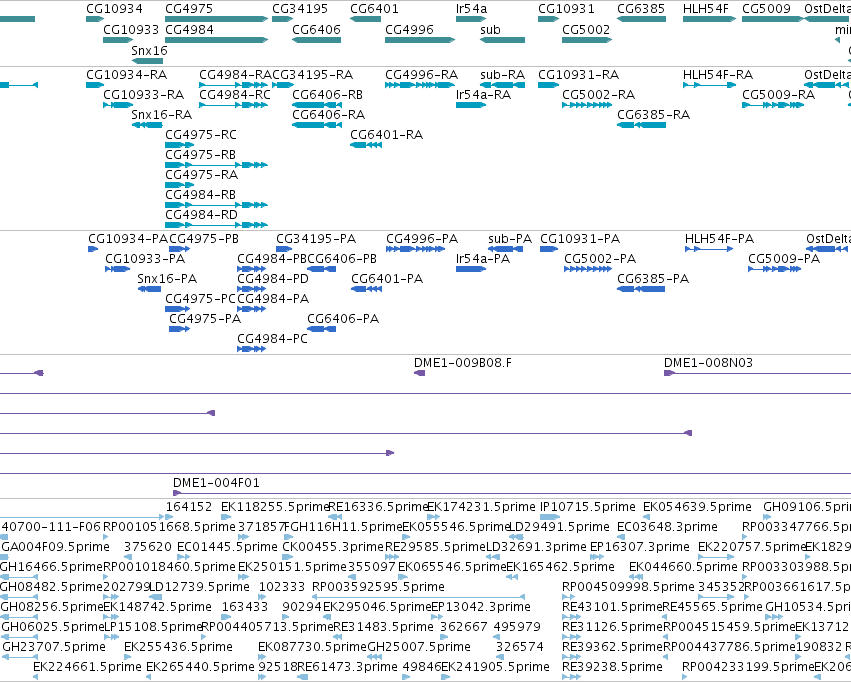Click transcript label CG4996-RA
This screenshot has width=851, height=682.
422,74
